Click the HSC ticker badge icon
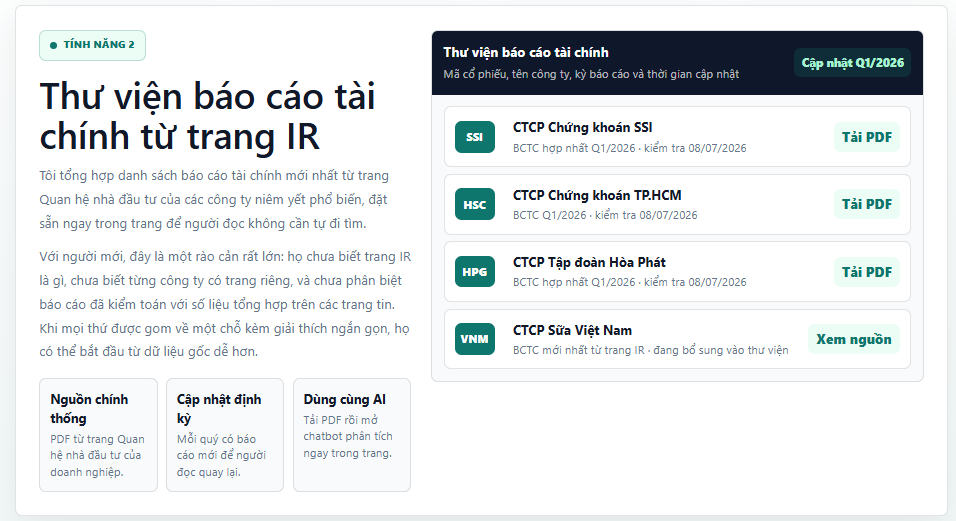 (x=474, y=204)
